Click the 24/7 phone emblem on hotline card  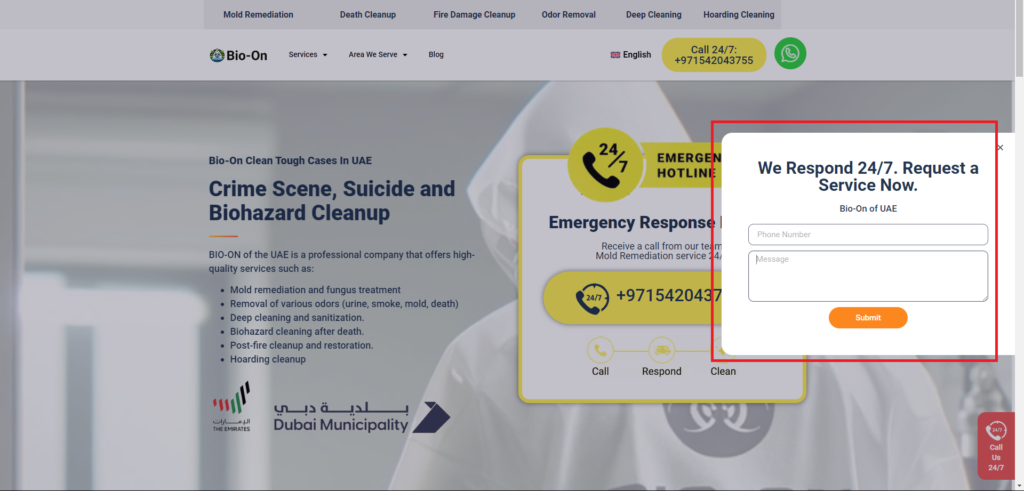click(605, 165)
